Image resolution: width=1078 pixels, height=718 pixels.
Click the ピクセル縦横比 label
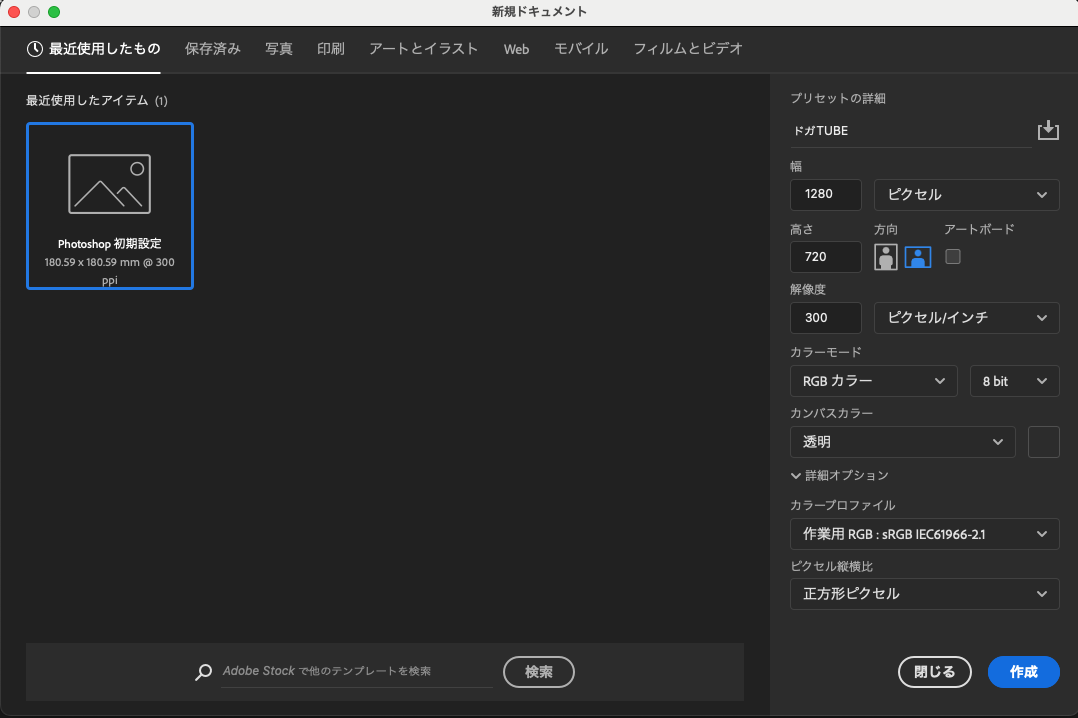pos(831,567)
